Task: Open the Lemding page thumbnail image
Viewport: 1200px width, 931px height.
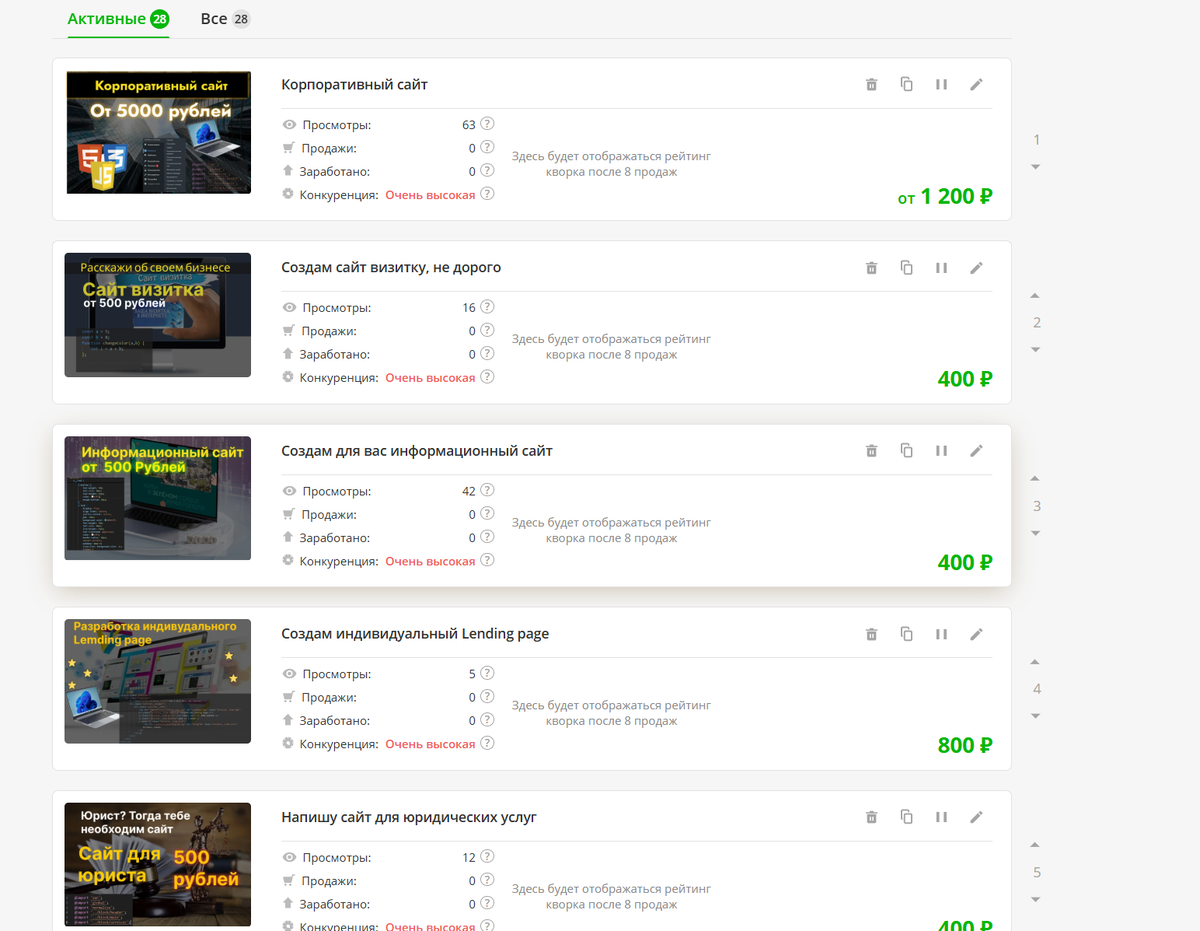Action: [x=158, y=681]
